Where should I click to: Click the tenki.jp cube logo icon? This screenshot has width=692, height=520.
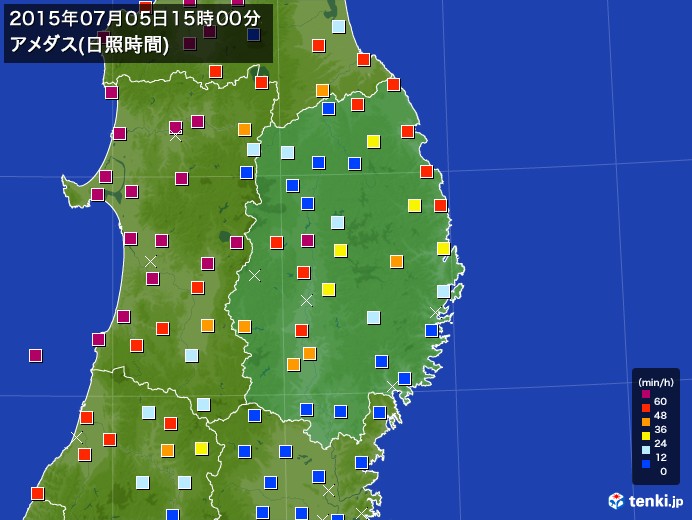pos(616,501)
